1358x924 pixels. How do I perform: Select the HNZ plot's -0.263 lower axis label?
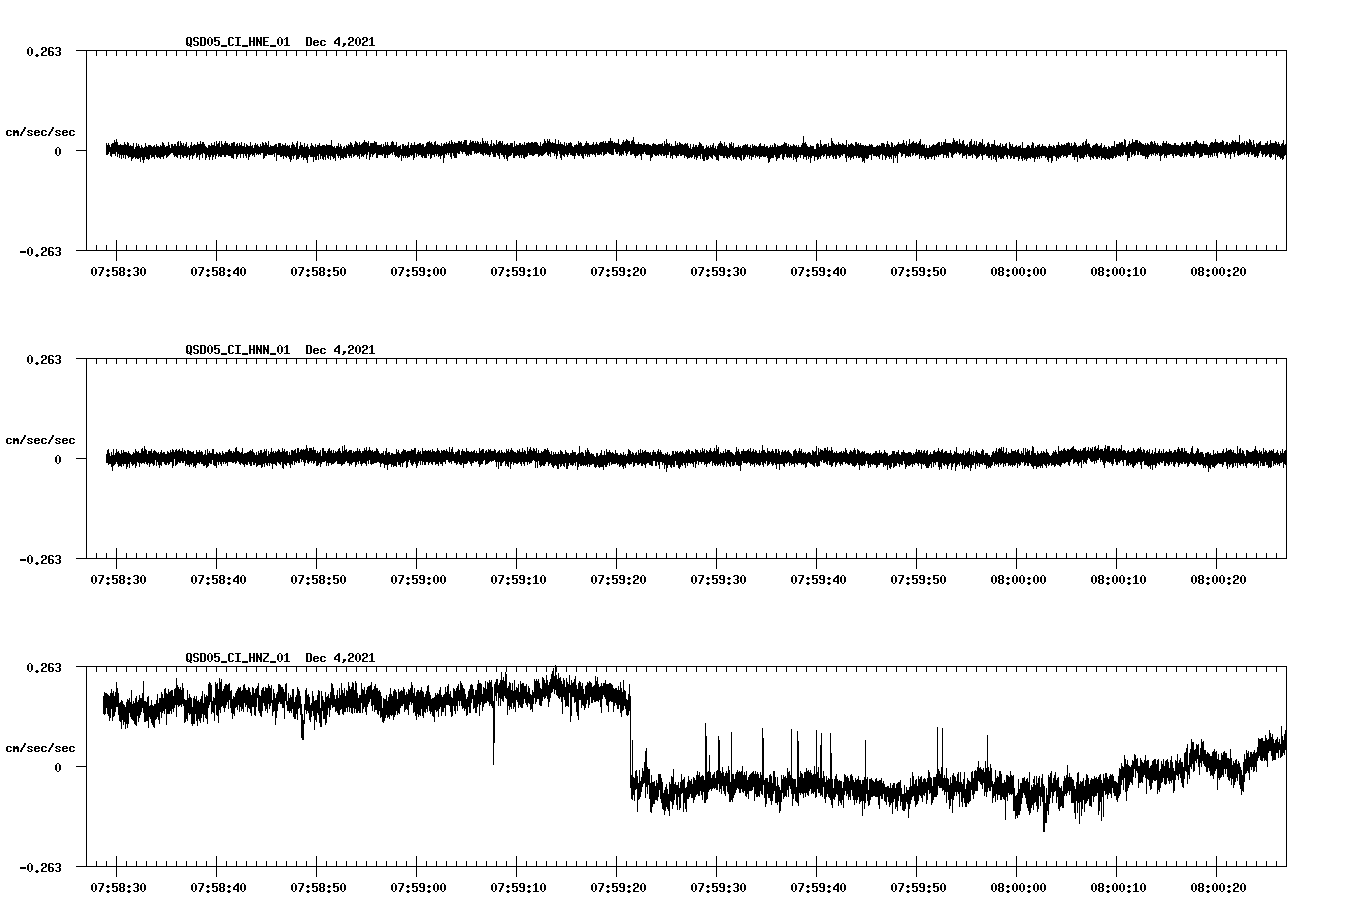(40, 867)
